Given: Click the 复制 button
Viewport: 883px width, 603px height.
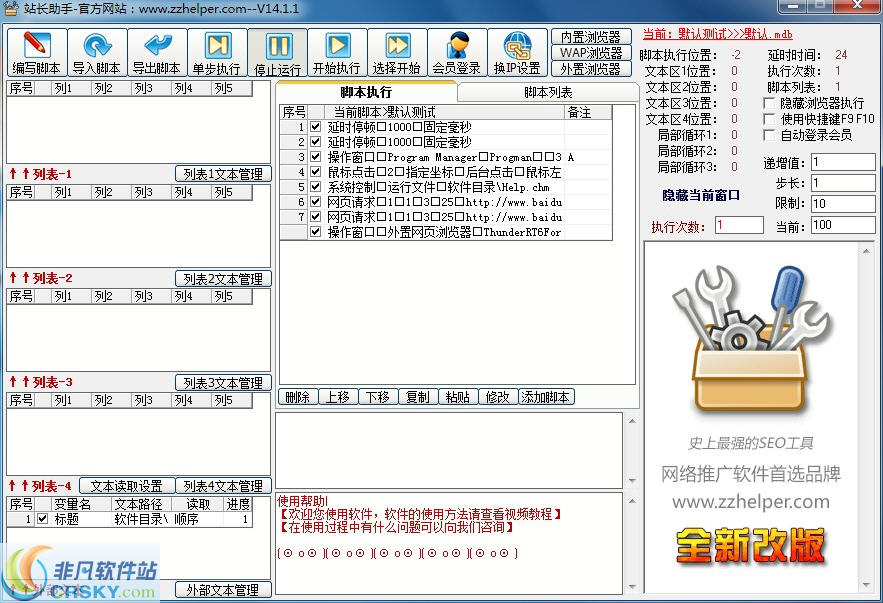Looking at the screenshot, I should [418, 397].
